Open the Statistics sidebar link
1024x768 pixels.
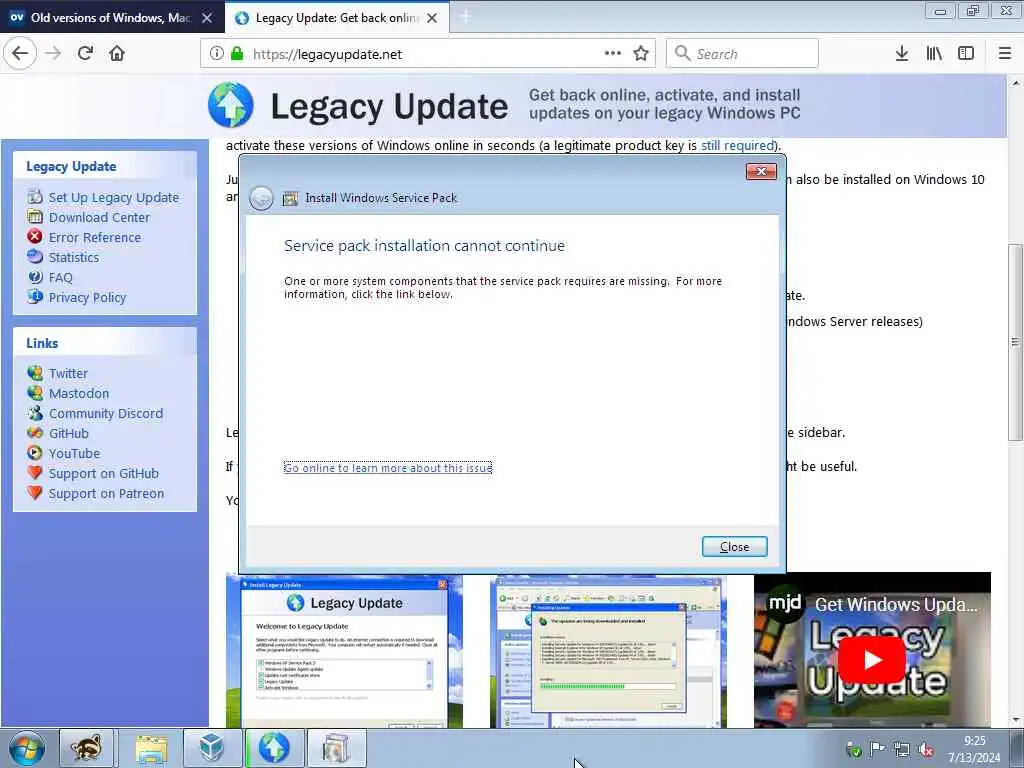(x=74, y=257)
